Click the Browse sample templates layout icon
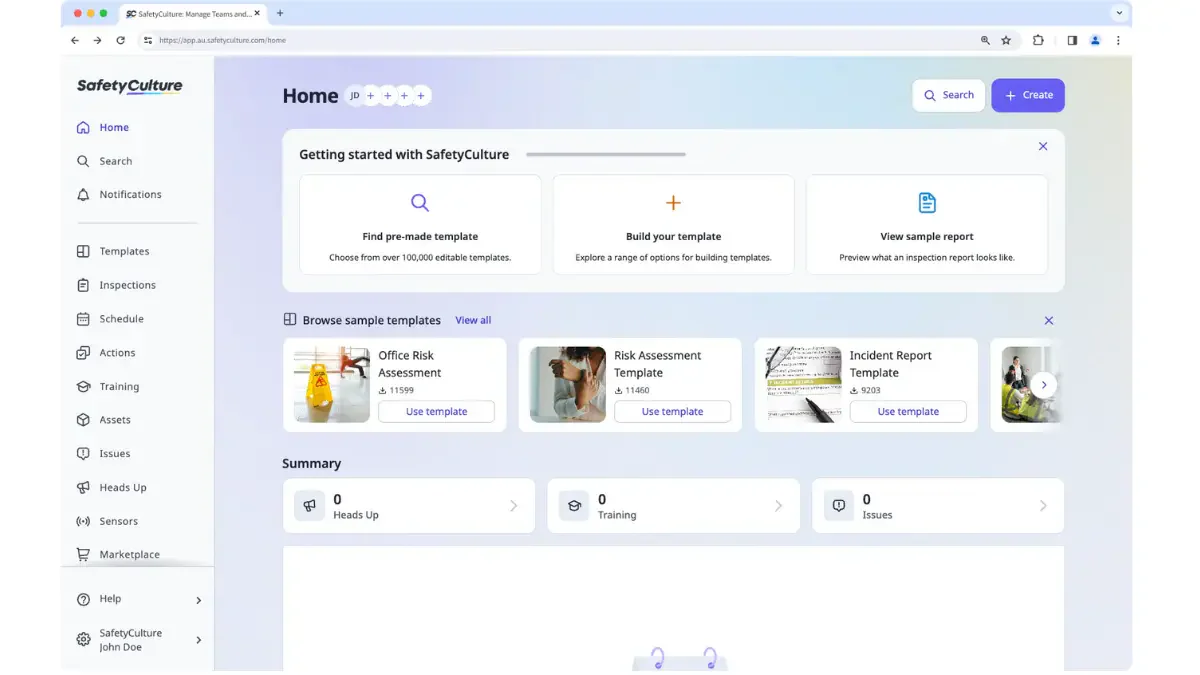This screenshot has width=1200, height=675. click(x=290, y=320)
